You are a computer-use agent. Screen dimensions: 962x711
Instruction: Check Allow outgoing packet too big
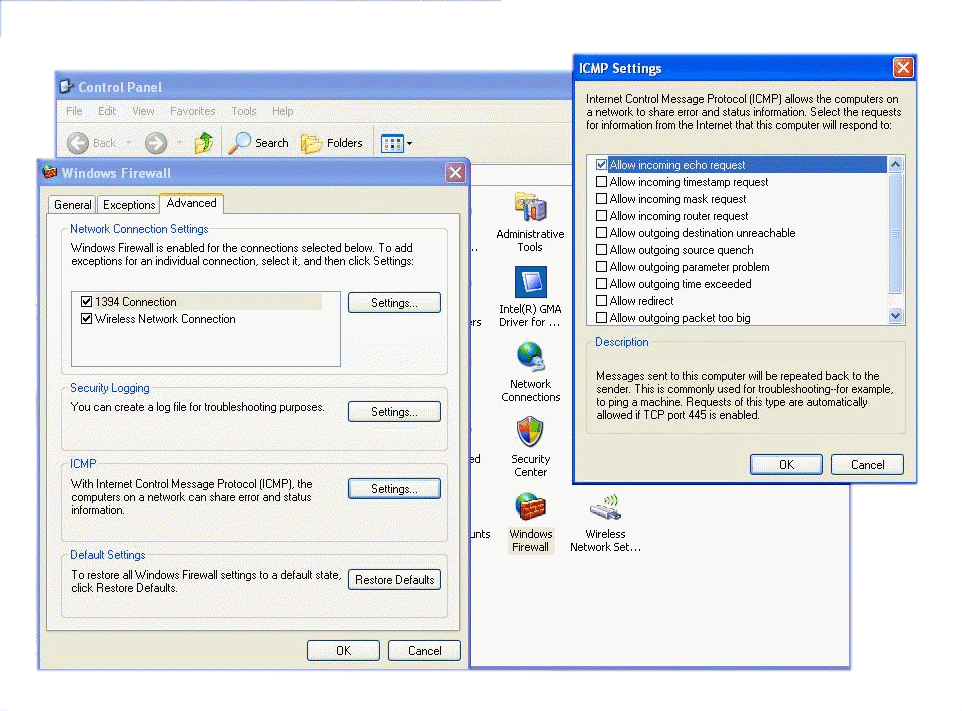(x=601, y=318)
